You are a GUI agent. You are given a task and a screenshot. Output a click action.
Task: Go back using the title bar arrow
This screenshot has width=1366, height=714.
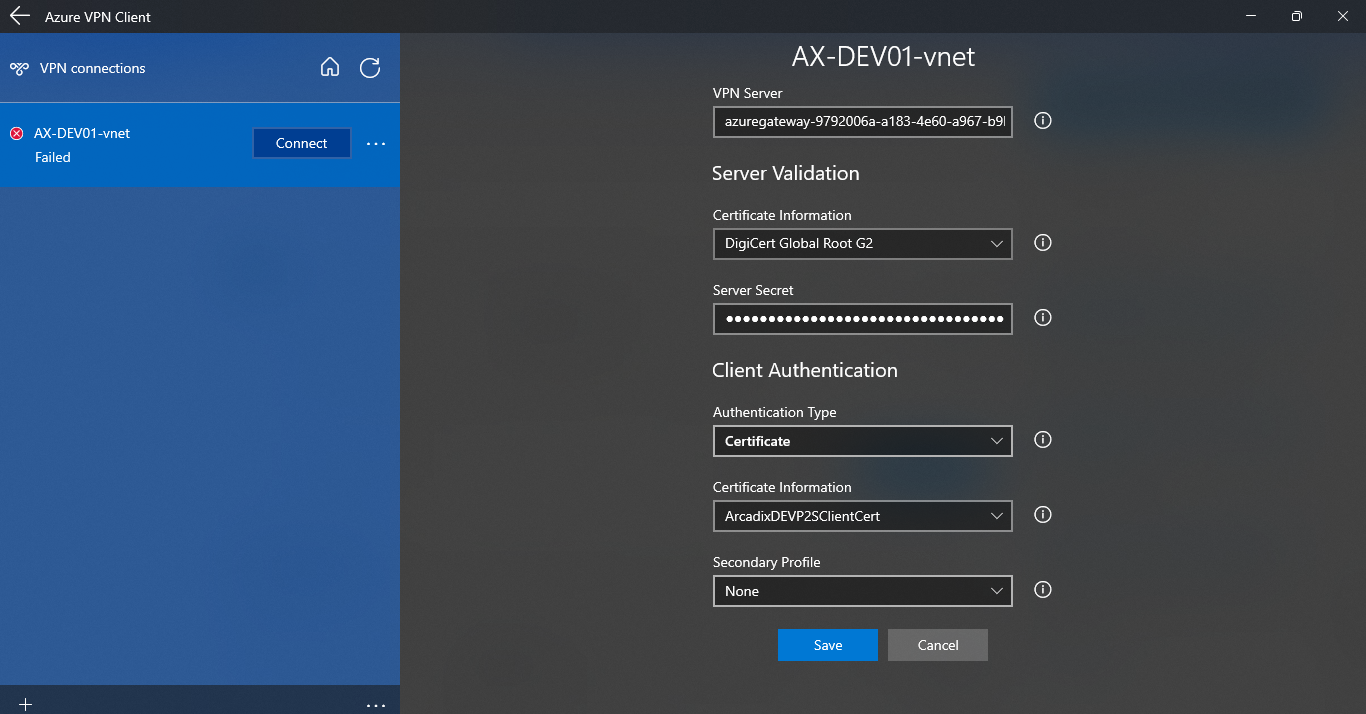[19, 16]
